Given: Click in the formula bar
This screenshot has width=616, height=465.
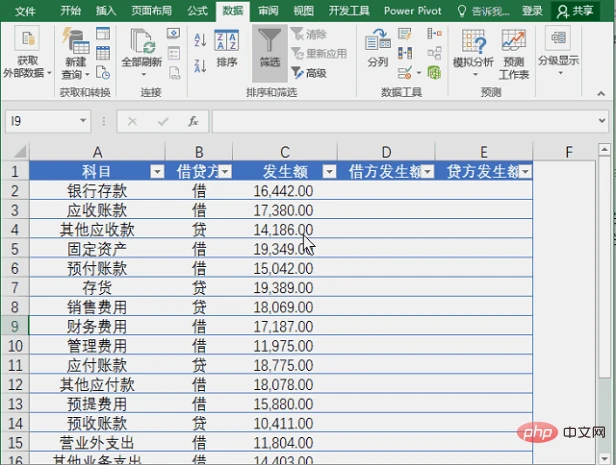Looking at the screenshot, I should (404, 121).
